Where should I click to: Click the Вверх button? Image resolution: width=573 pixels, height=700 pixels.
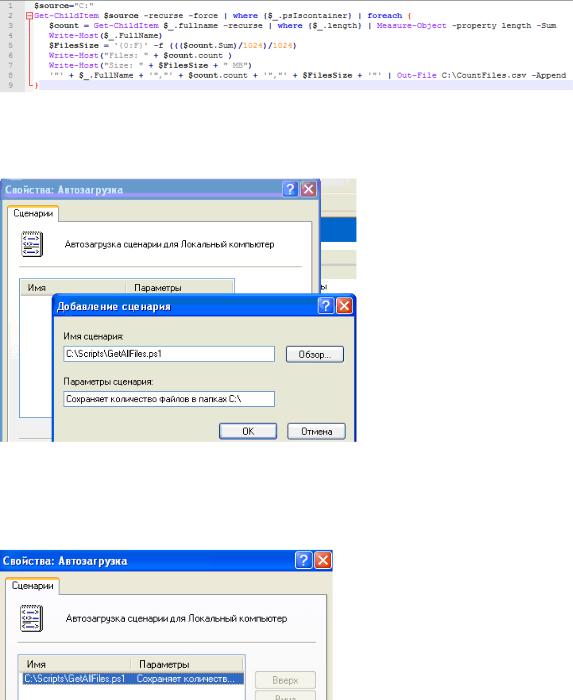tap(285, 680)
